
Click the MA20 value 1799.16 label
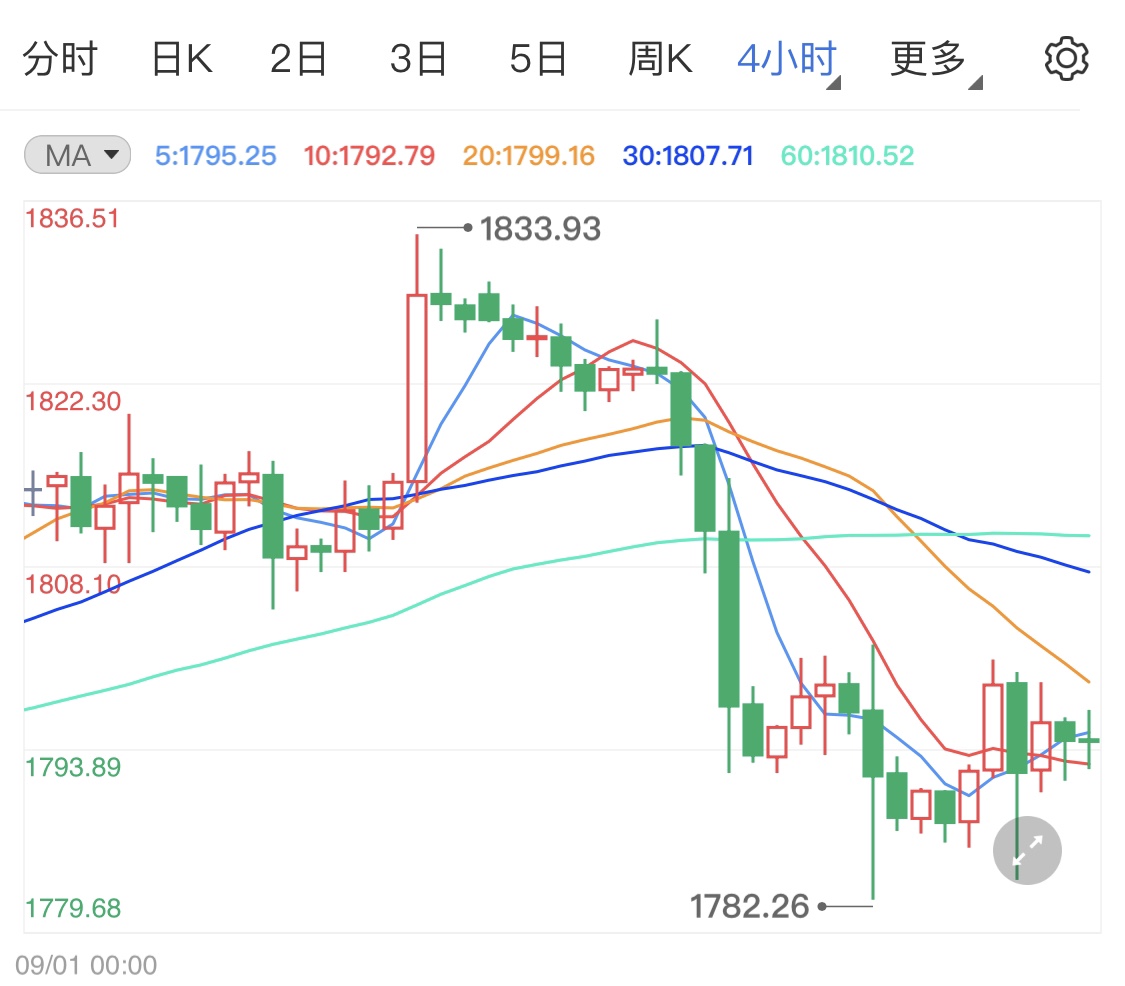pos(528,156)
